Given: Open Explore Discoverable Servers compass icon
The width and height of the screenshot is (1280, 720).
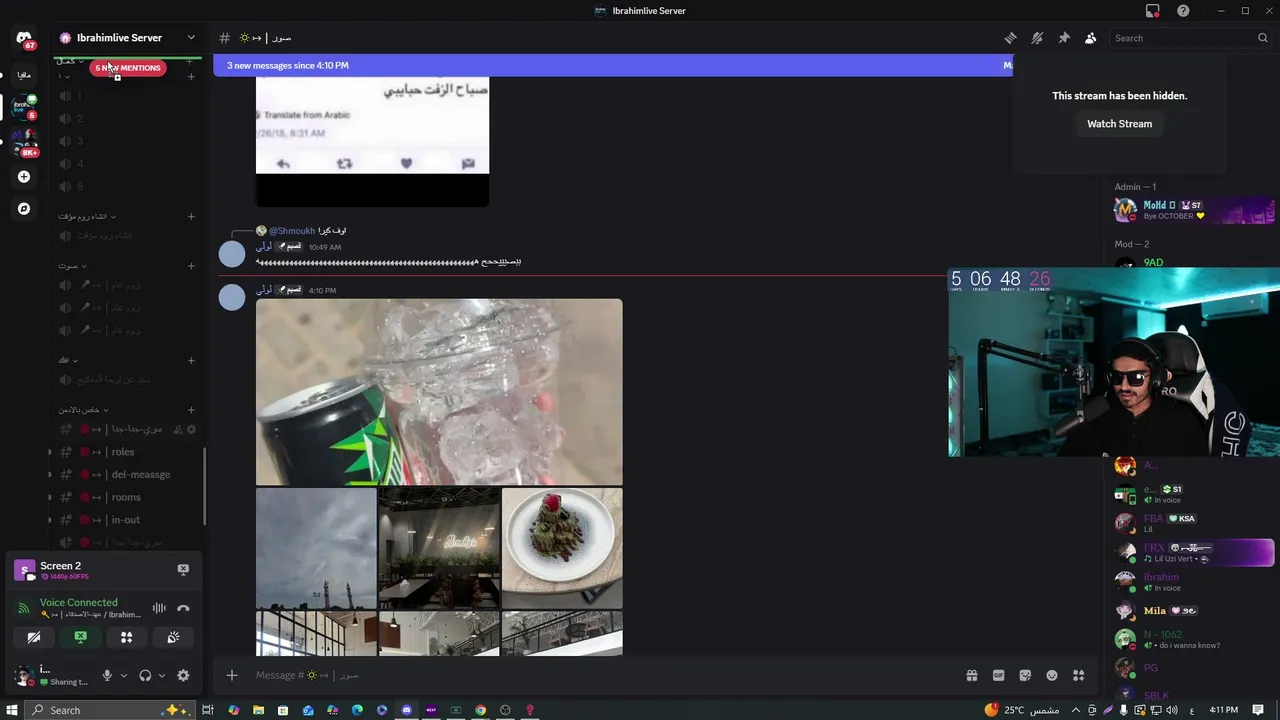Looking at the screenshot, I should coord(24,209).
